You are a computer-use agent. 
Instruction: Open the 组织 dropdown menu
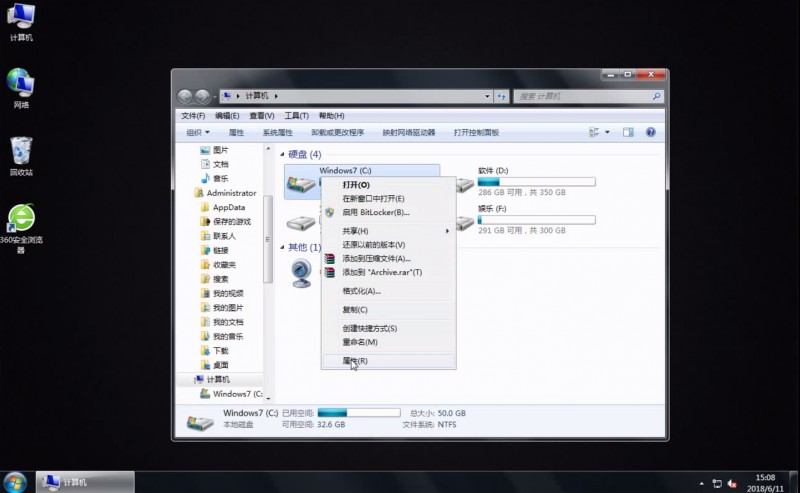pos(198,132)
